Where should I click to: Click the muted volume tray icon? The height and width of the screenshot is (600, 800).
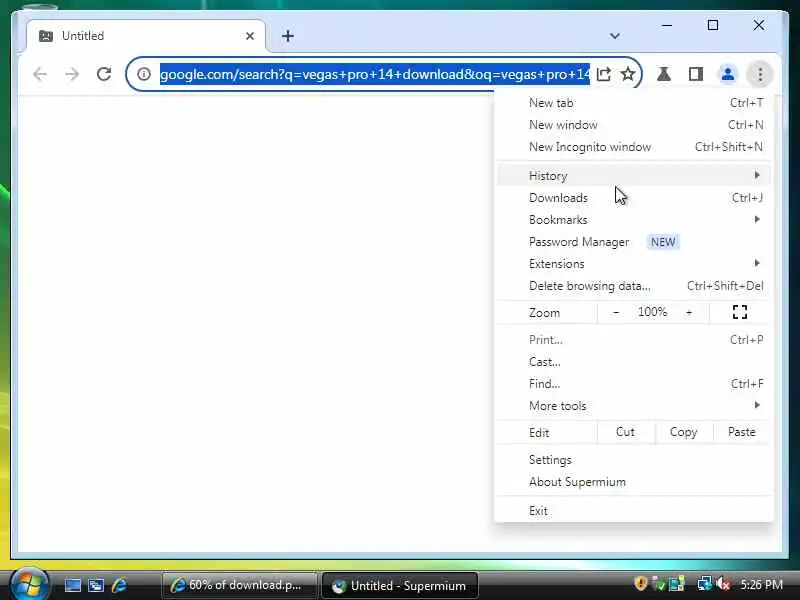click(x=723, y=584)
